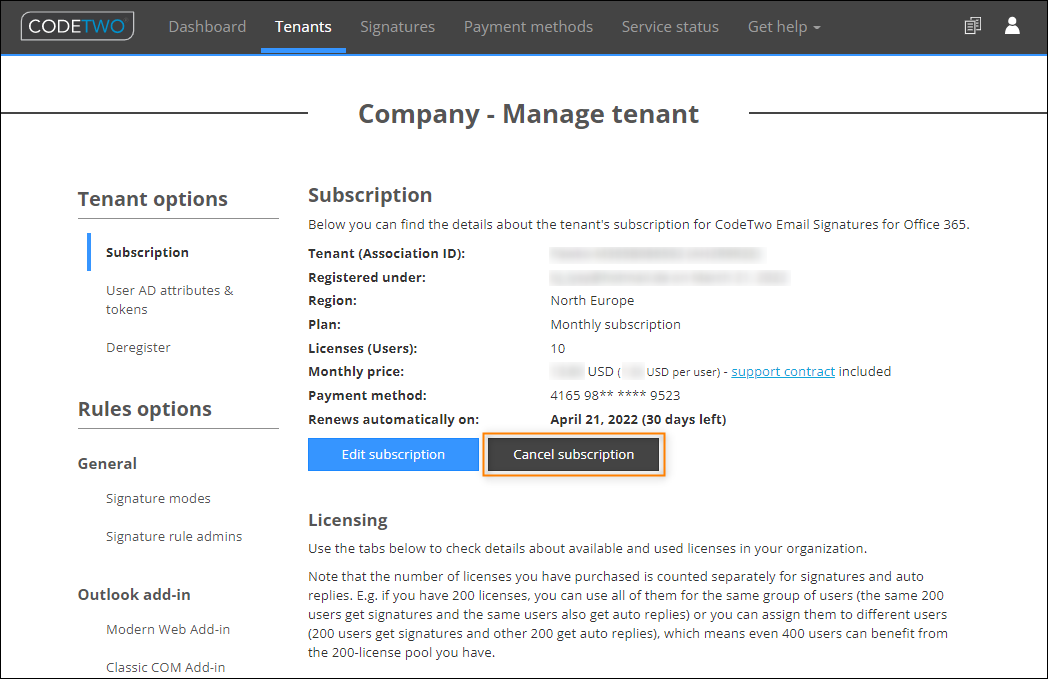This screenshot has width=1048, height=679.
Task: Click the 'Monthly price:' label
Action: 356,372
